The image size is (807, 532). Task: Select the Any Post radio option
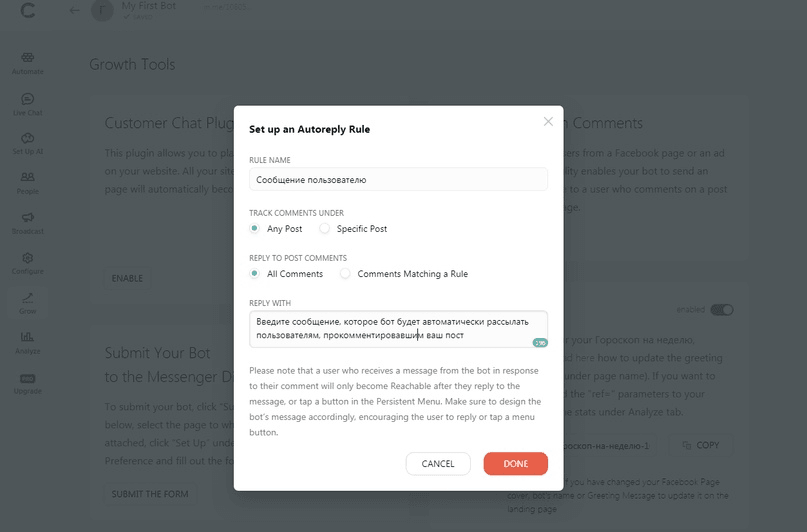[254, 228]
